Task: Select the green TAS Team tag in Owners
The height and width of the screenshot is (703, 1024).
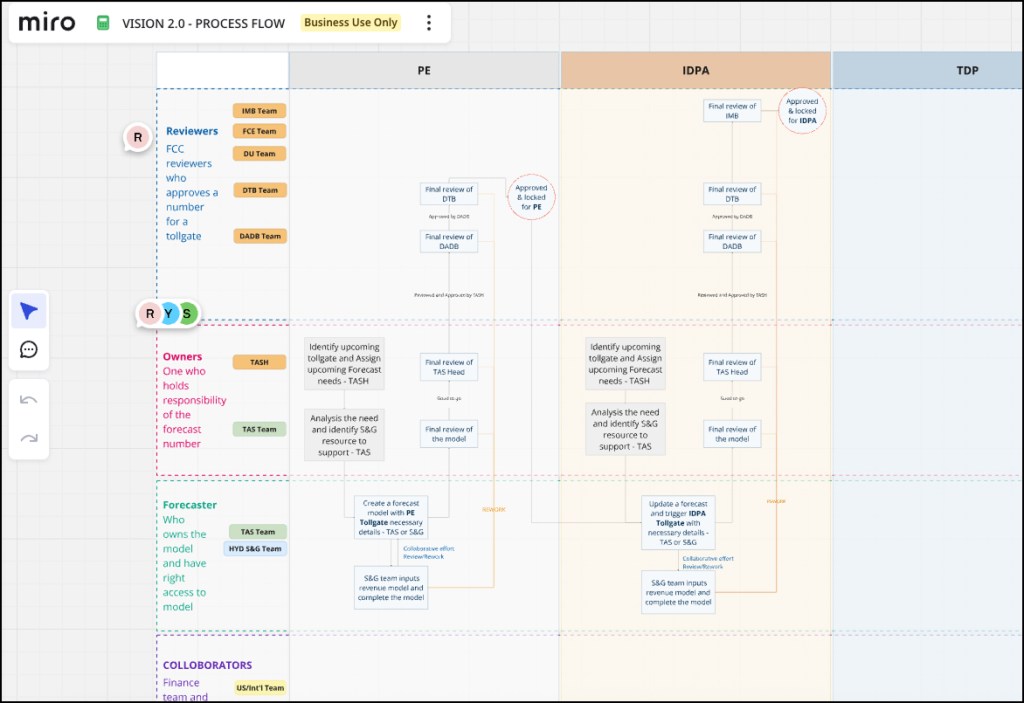Action: (259, 429)
